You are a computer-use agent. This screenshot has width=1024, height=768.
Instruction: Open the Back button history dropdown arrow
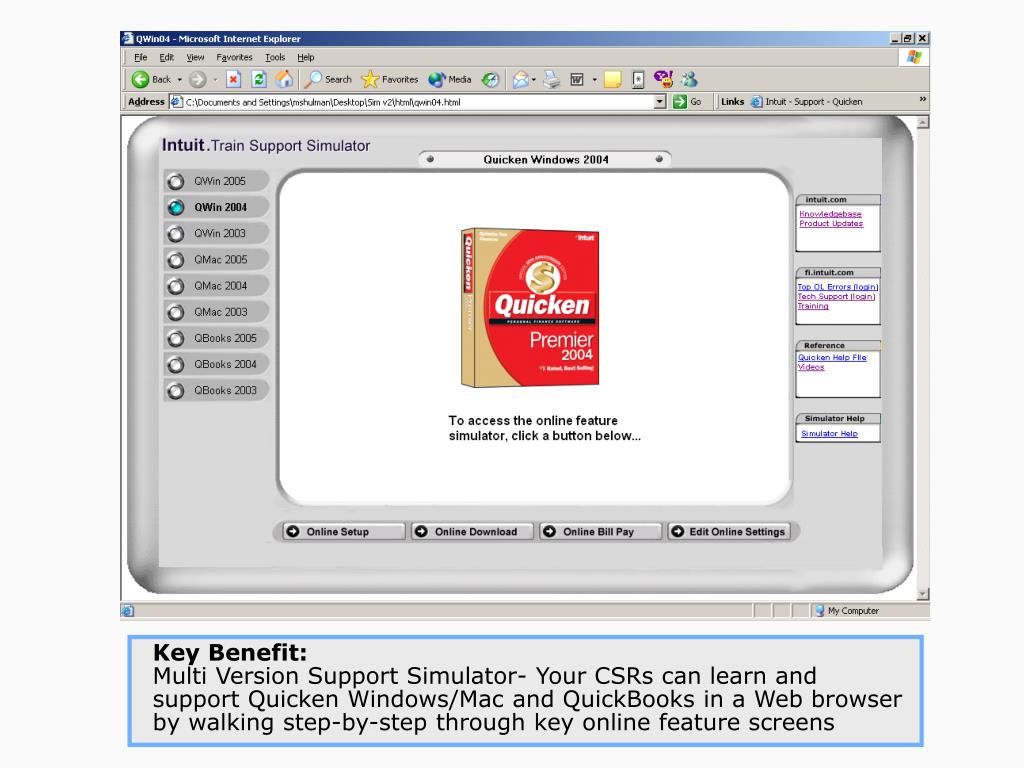coord(180,80)
